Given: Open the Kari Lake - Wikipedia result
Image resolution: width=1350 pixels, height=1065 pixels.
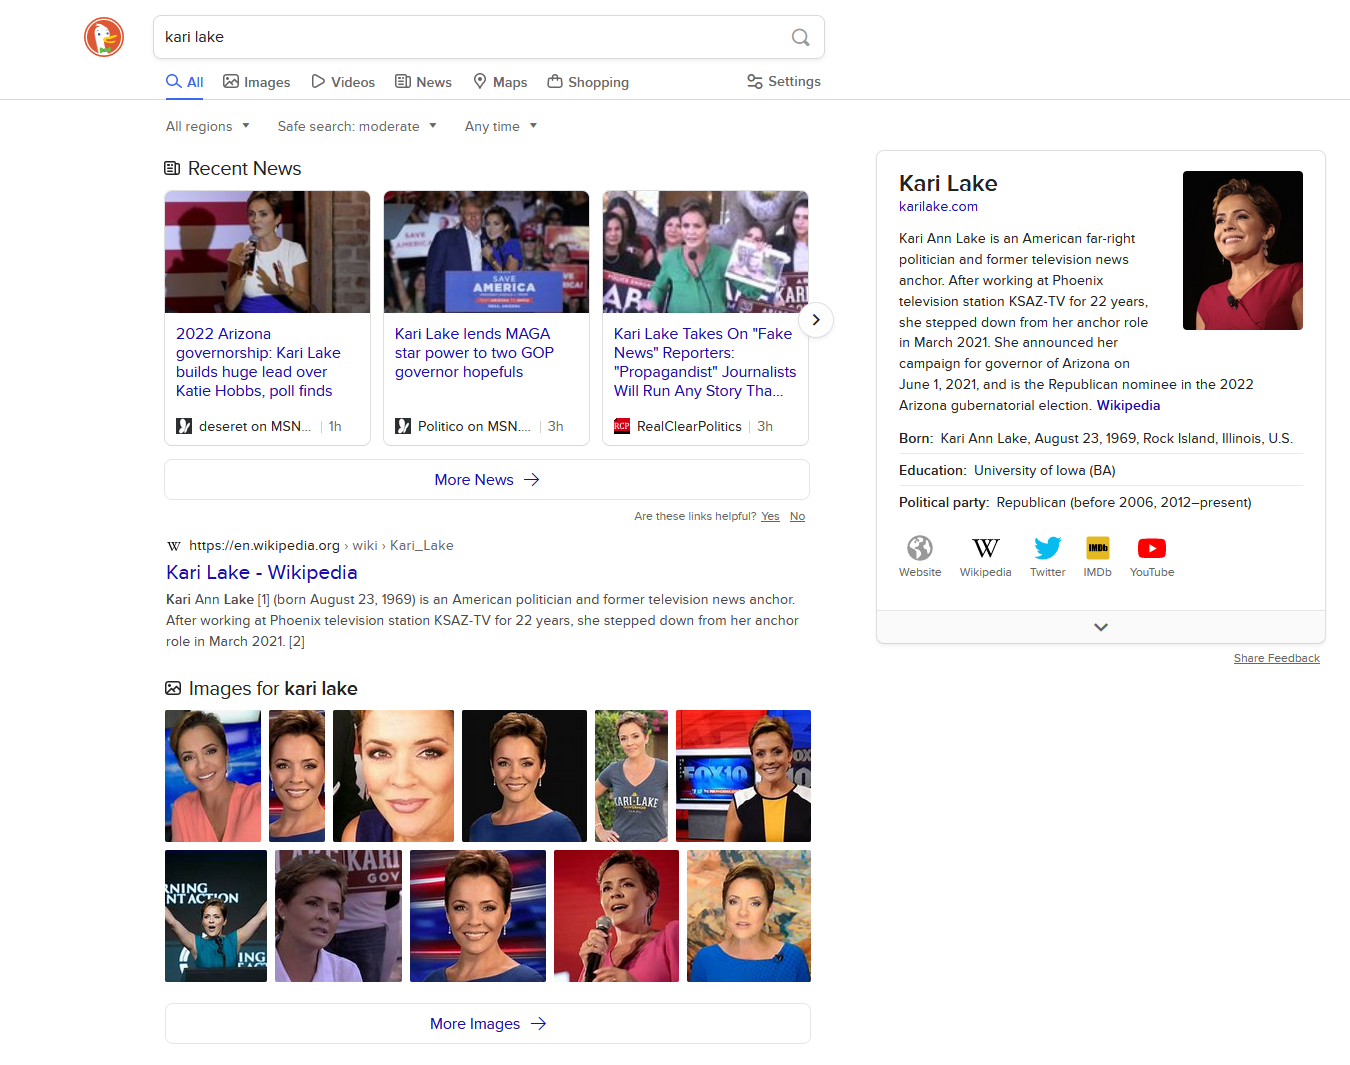Looking at the screenshot, I should point(261,572).
